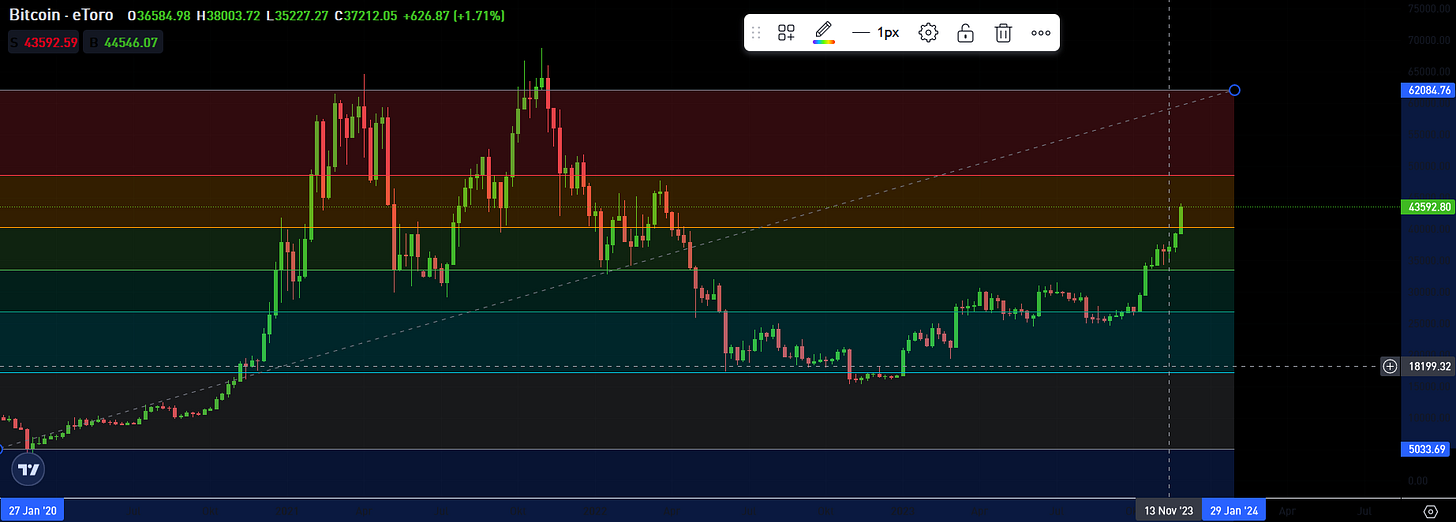Click the buy price 44546.07
The height and width of the screenshot is (522, 1456).
(122, 42)
